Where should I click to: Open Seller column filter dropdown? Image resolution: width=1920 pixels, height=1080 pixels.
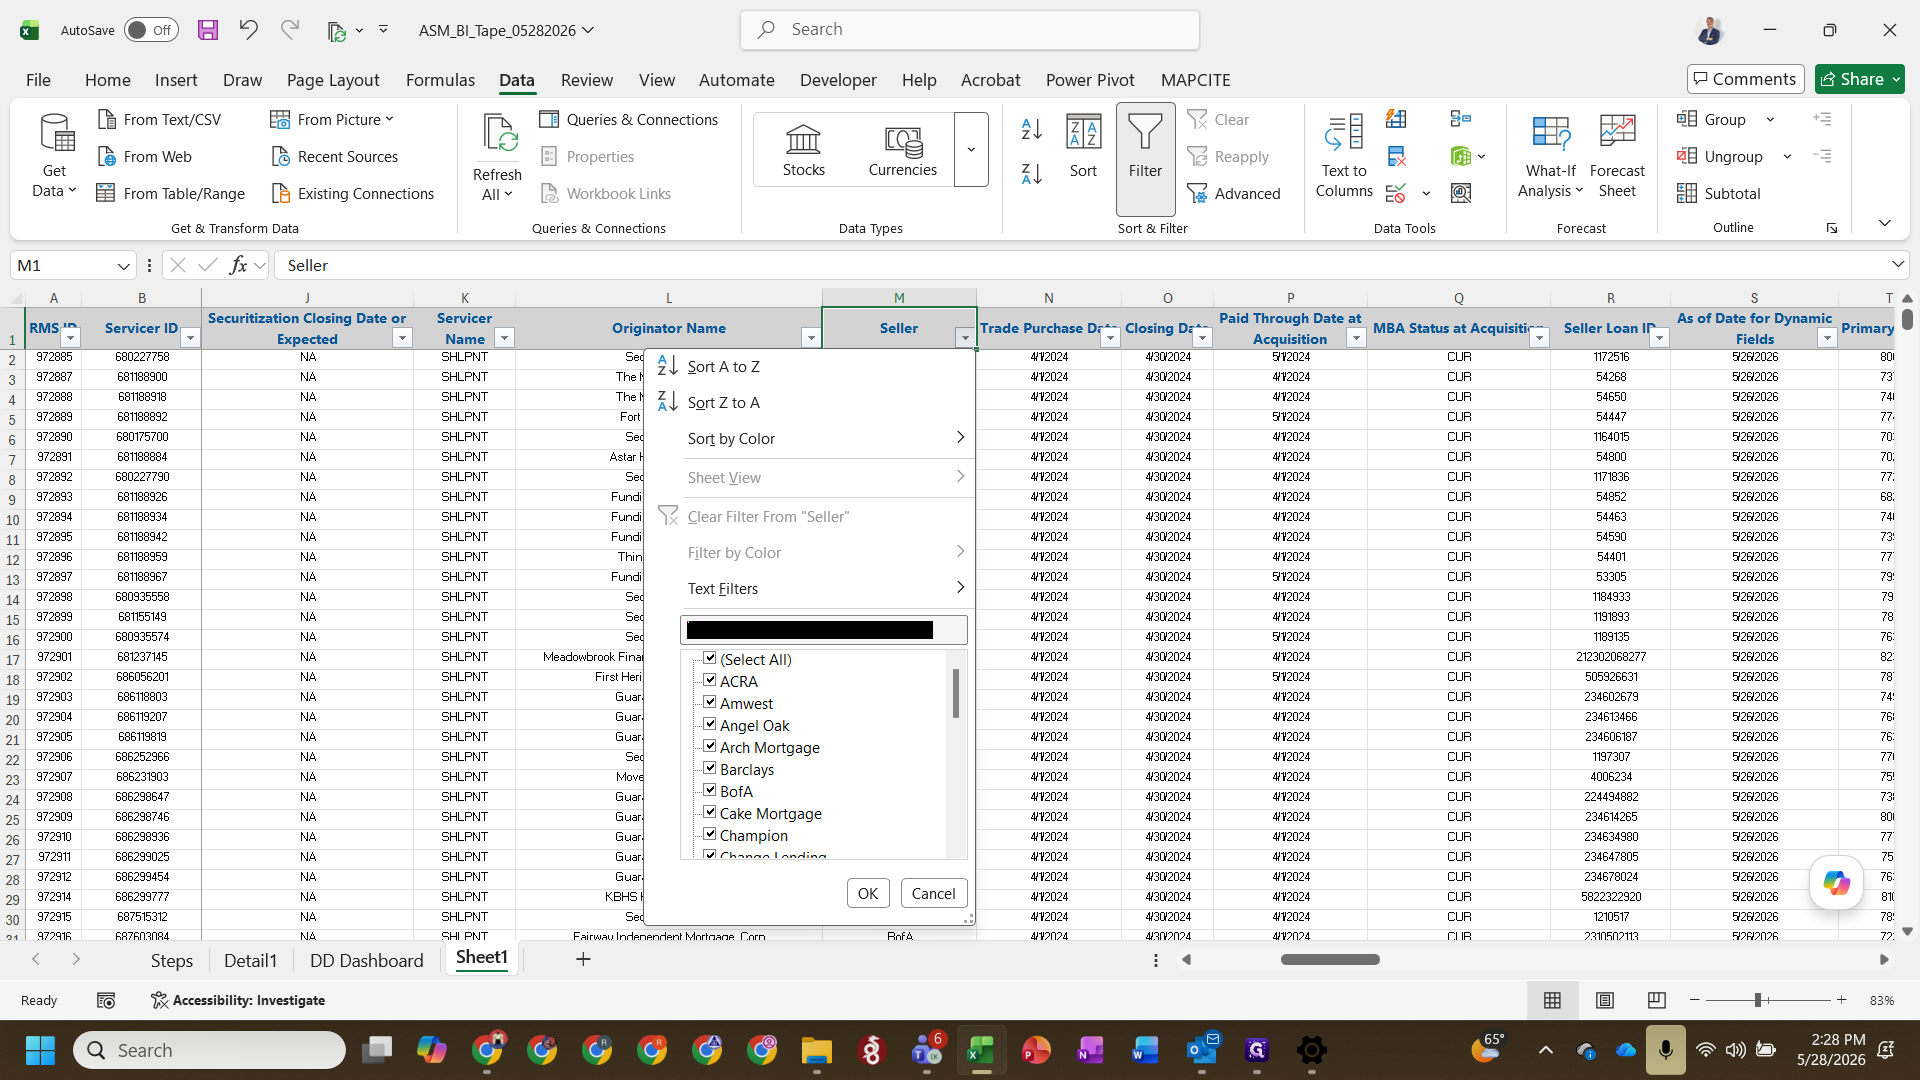click(964, 338)
